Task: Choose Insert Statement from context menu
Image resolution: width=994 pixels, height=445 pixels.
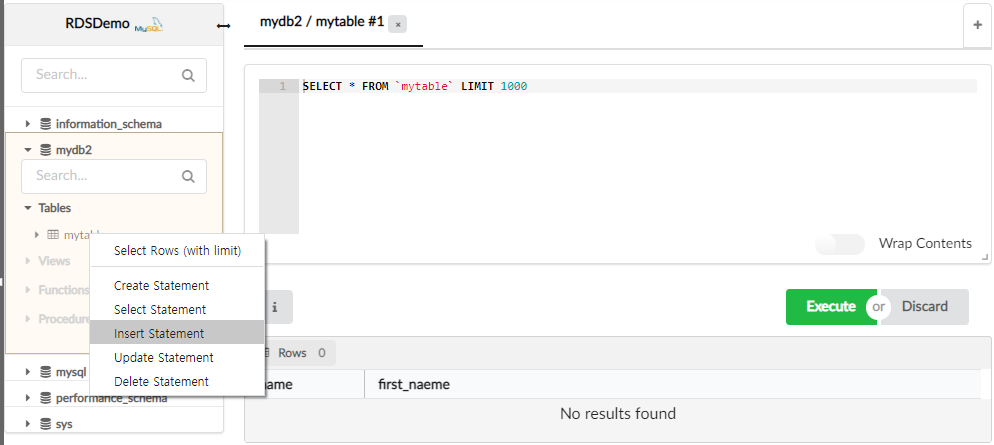Action: coord(178,333)
